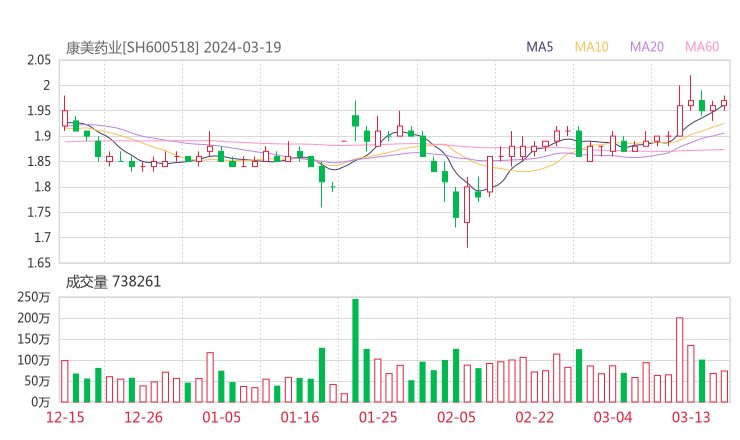Click the 50万 volume axis label
Screen dimensions: 740x440
[x=37, y=381]
